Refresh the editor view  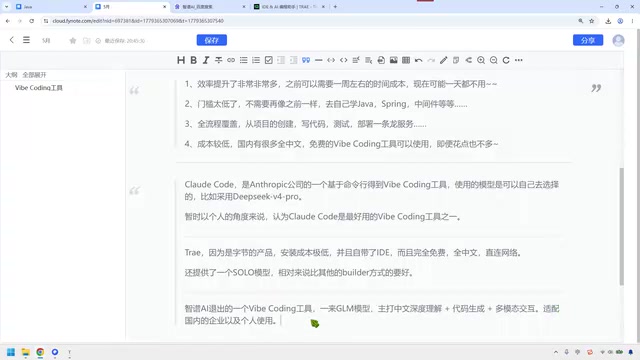506,60
